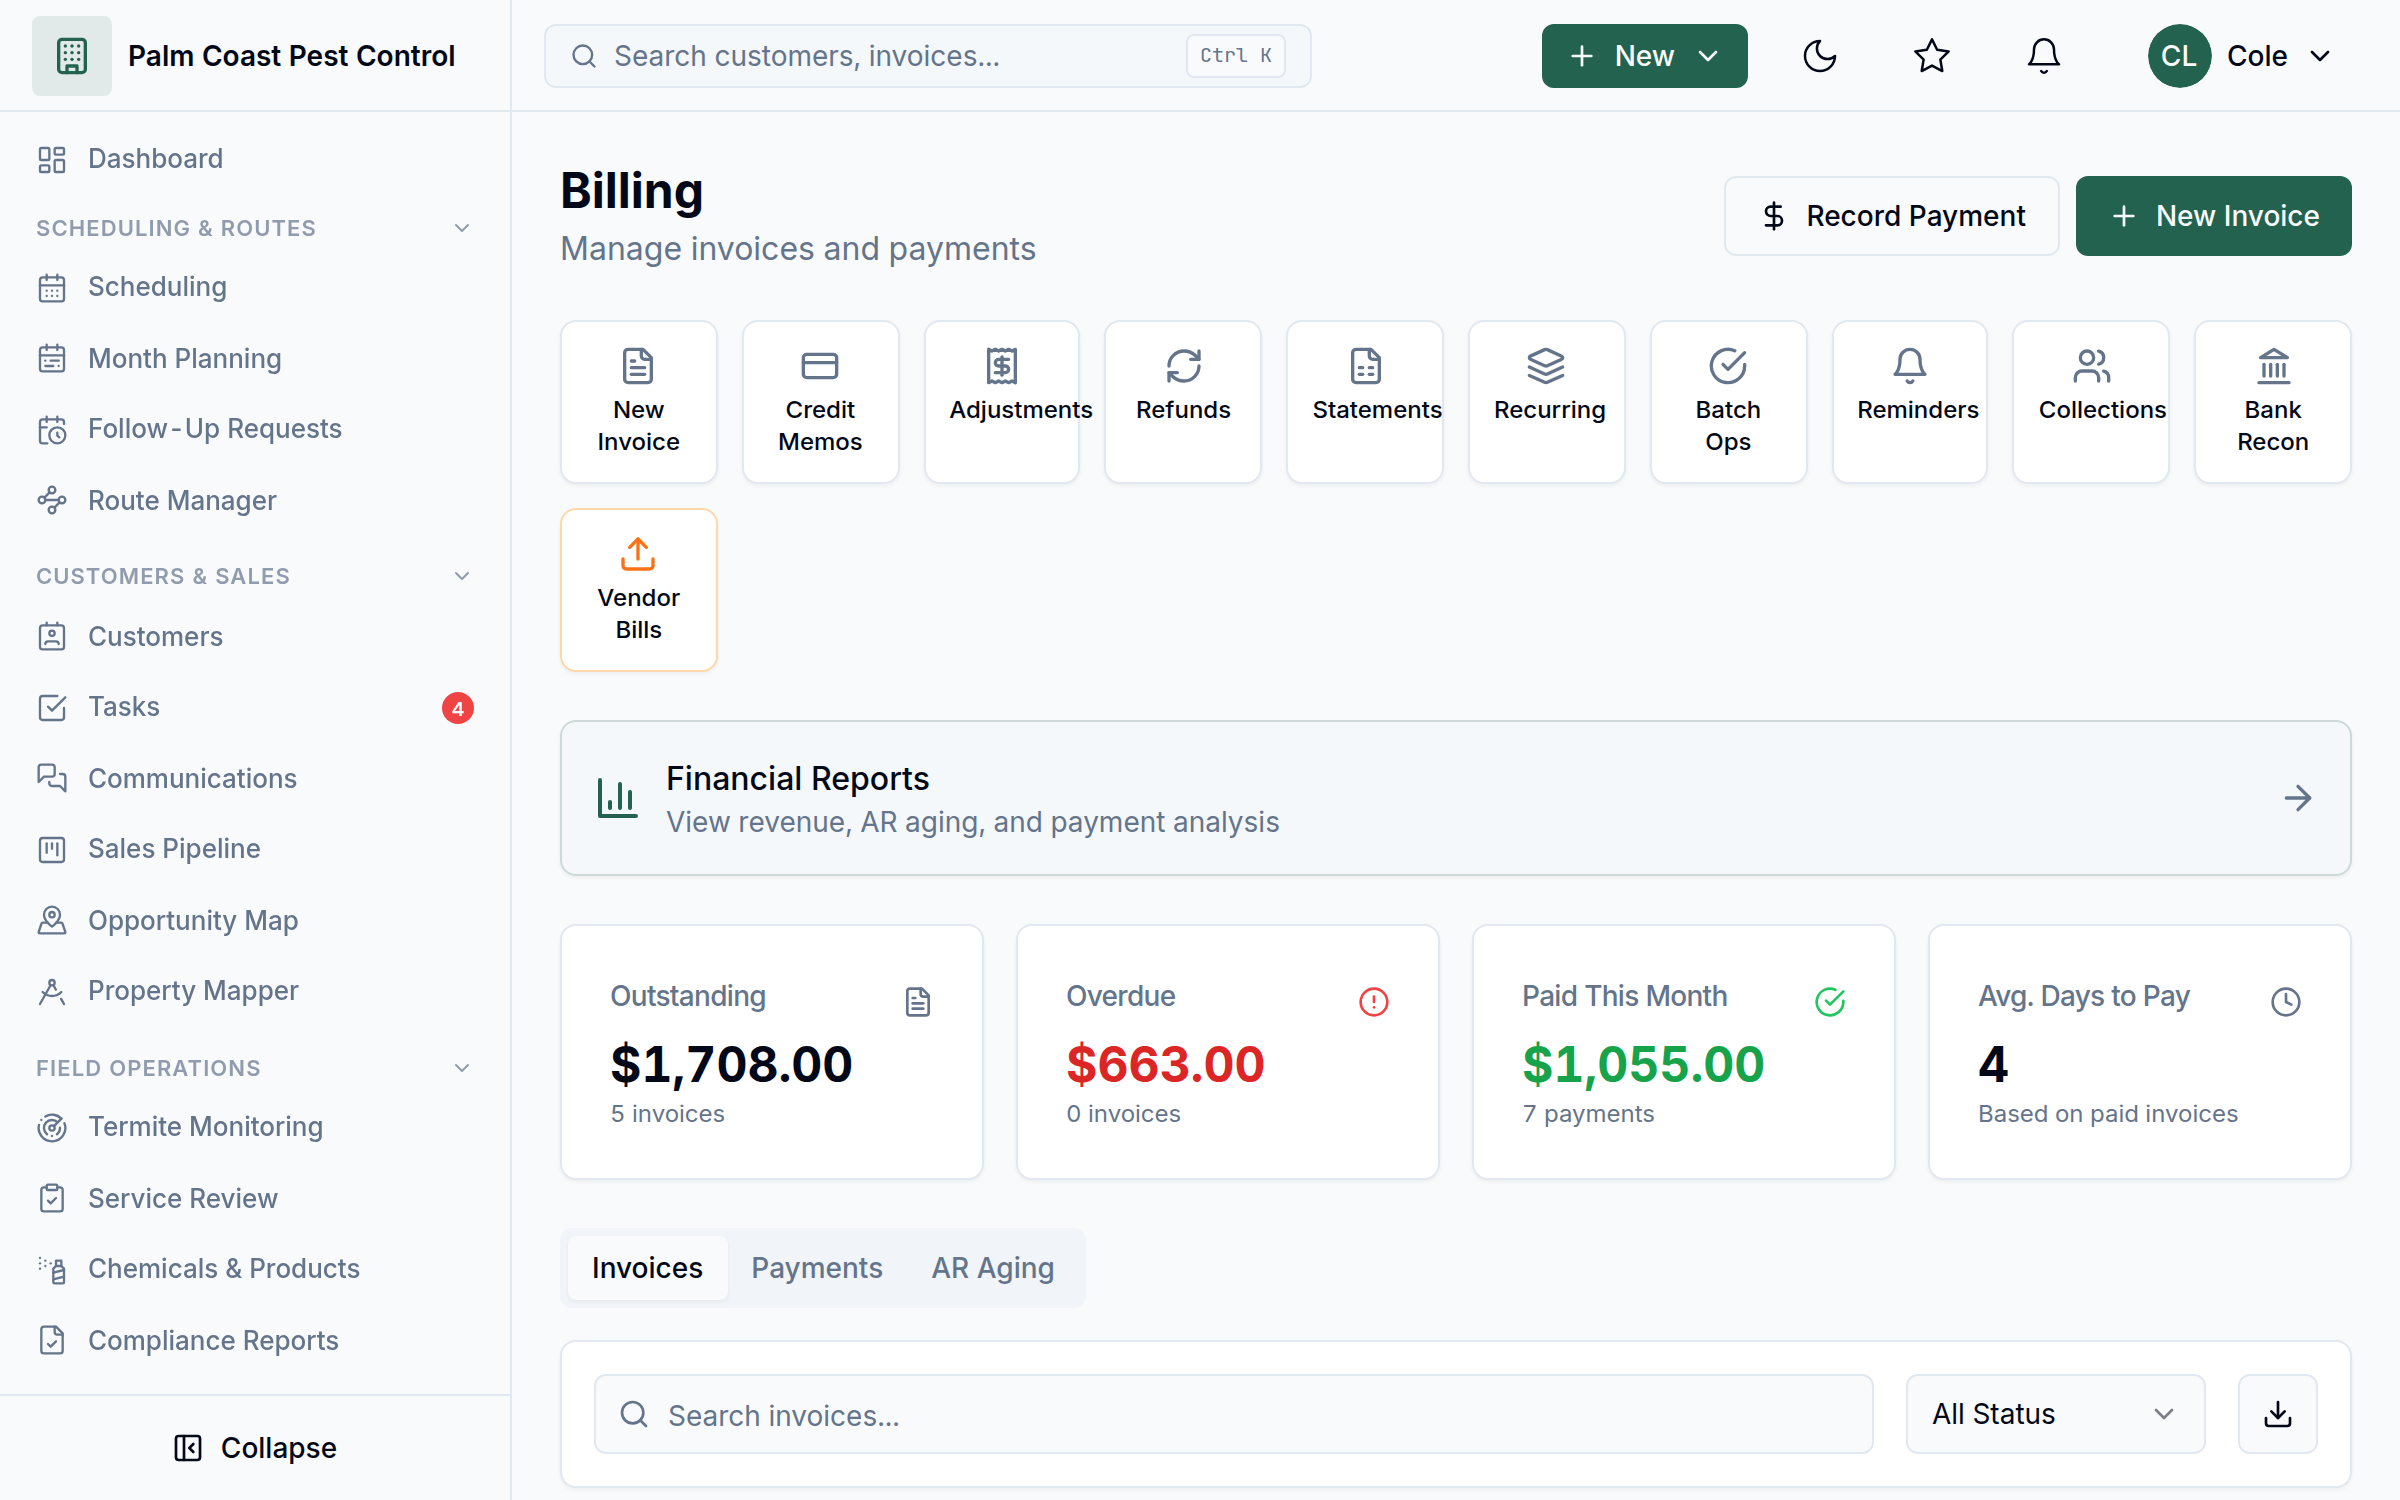The width and height of the screenshot is (2400, 1500).
Task: Open Route Manager page
Action: click(x=255, y=500)
